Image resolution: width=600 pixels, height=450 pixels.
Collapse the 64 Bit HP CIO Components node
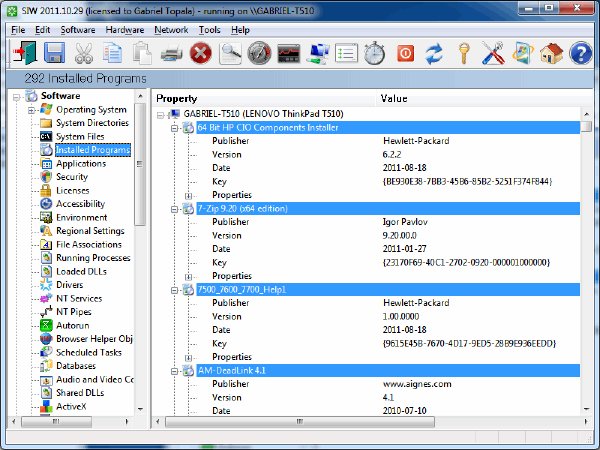pos(174,128)
